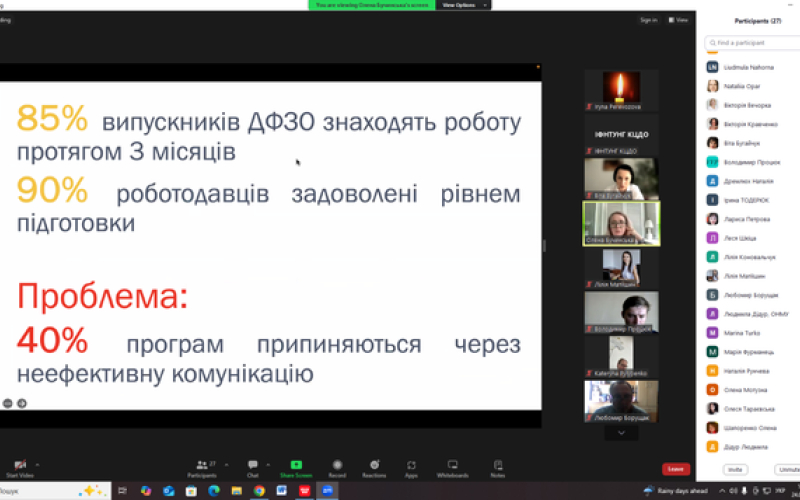
Task: Click the screen-sharing notification banner
Action: 372,5
